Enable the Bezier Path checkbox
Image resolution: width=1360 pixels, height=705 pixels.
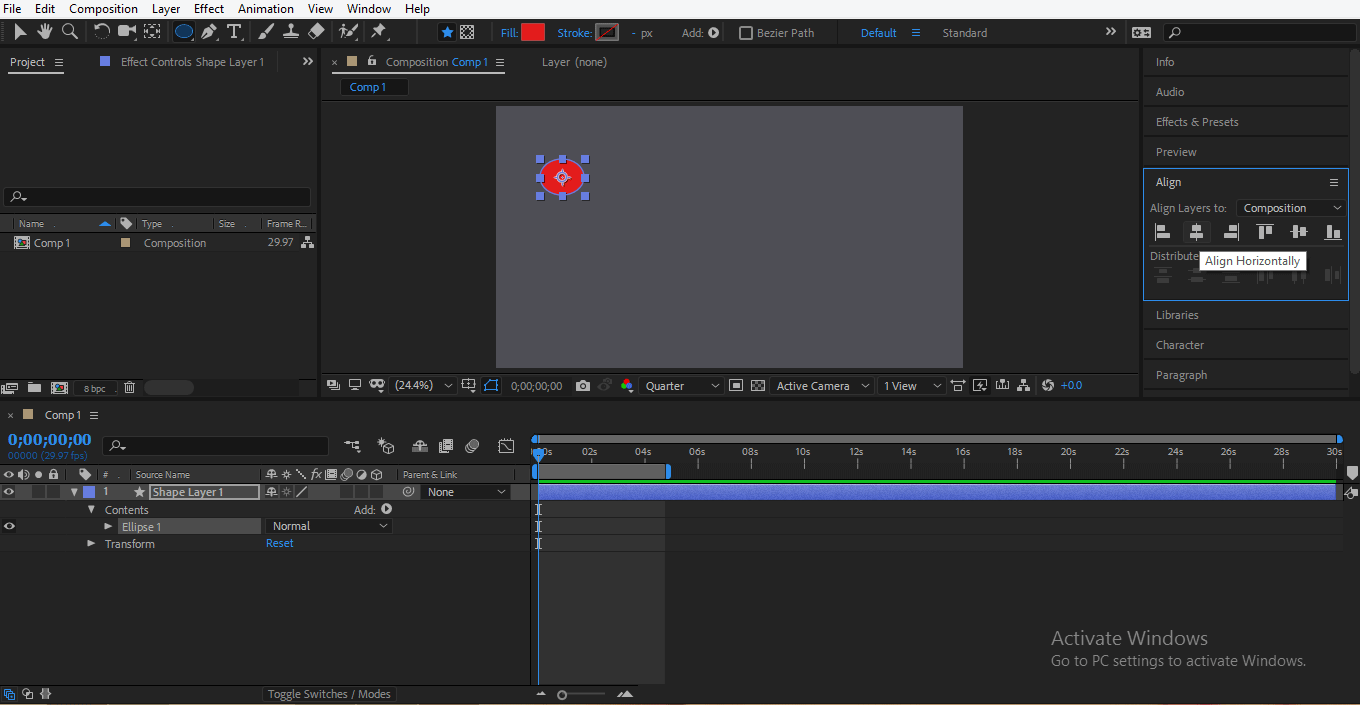745,33
